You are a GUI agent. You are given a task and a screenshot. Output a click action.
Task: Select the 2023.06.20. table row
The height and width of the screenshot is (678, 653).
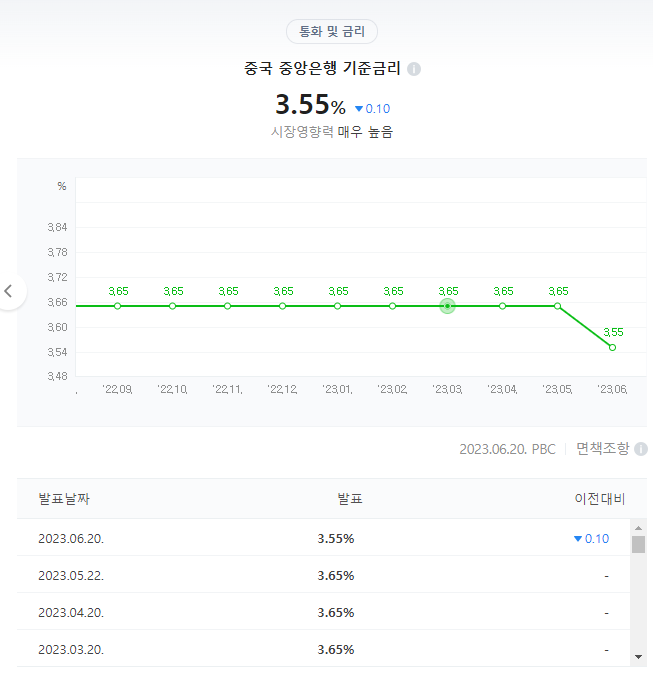tap(323, 538)
